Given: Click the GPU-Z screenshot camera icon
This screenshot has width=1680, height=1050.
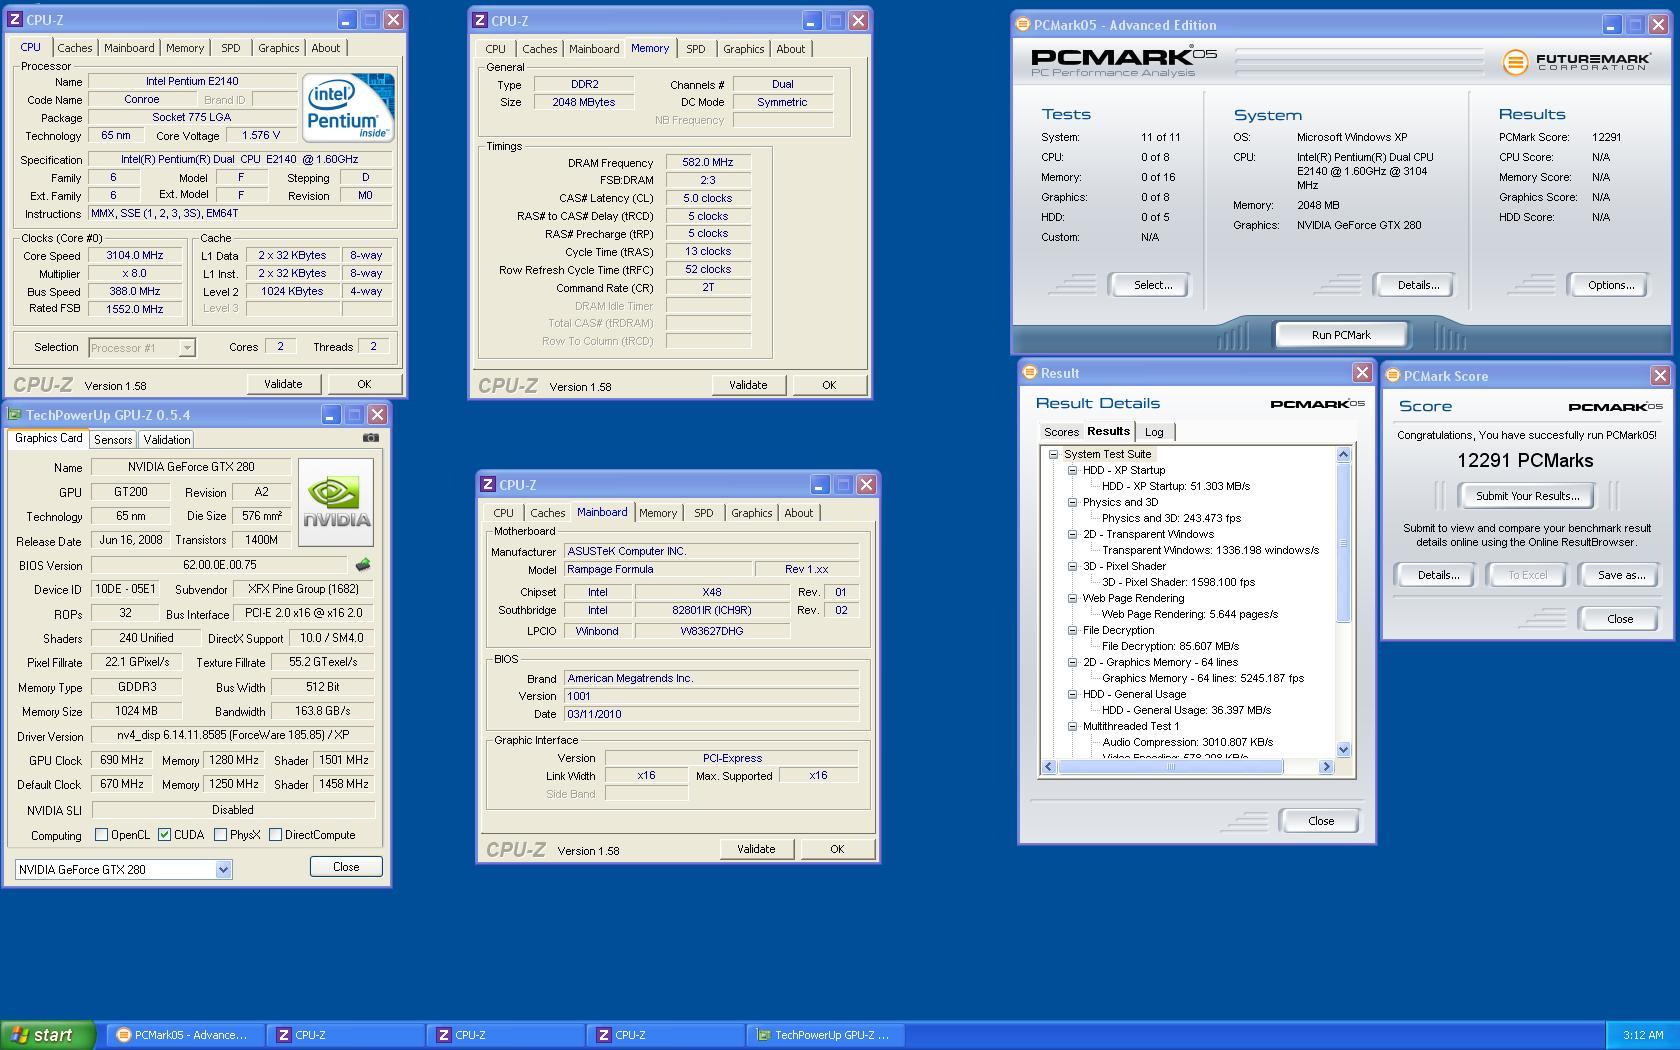Looking at the screenshot, I should tap(371, 438).
